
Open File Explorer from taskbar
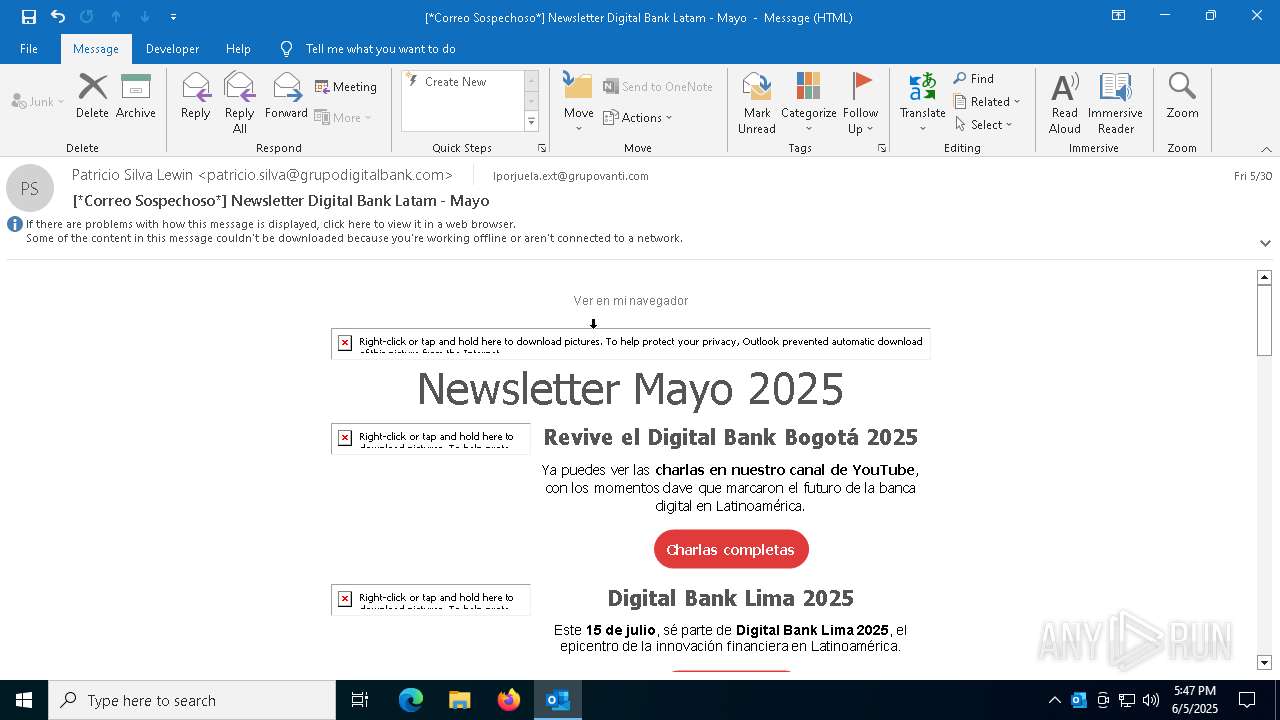pos(460,700)
